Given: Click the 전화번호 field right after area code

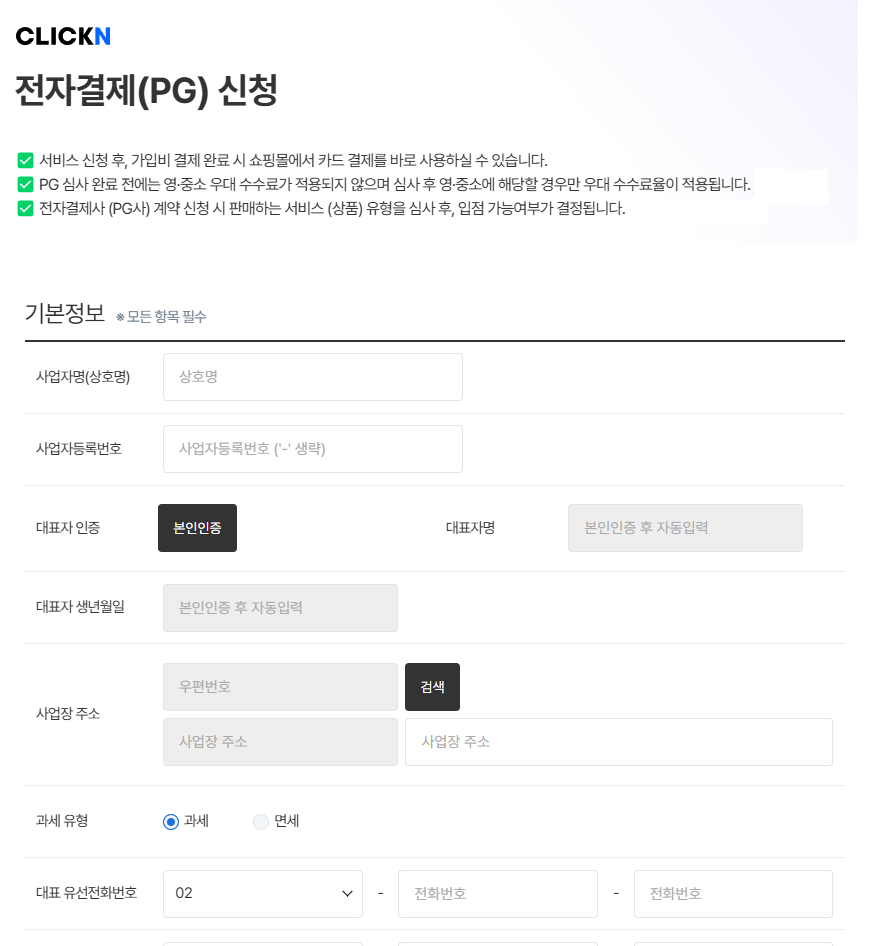Looking at the screenshot, I should coord(497,893).
